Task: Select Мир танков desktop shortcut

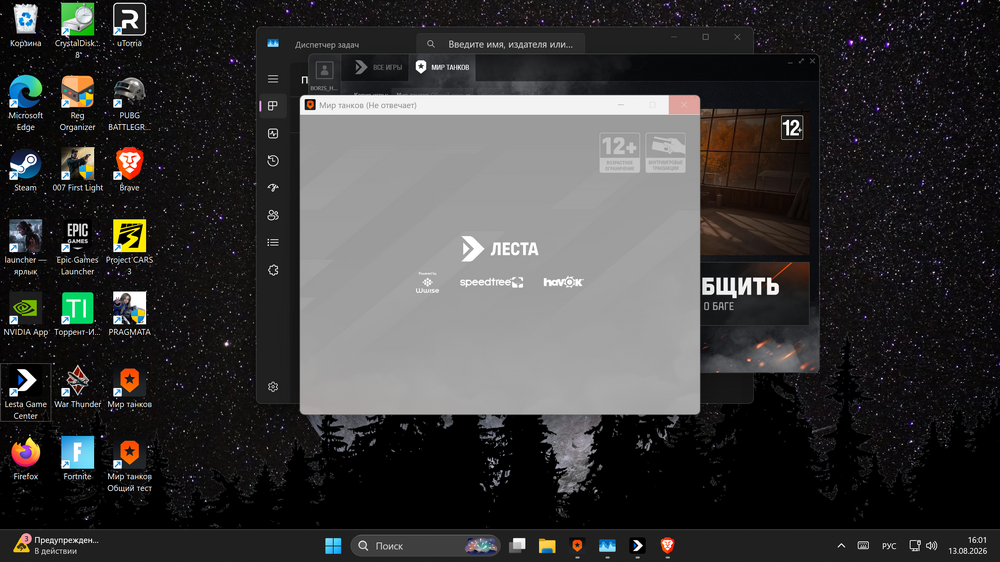Action: pyautogui.click(x=129, y=386)
